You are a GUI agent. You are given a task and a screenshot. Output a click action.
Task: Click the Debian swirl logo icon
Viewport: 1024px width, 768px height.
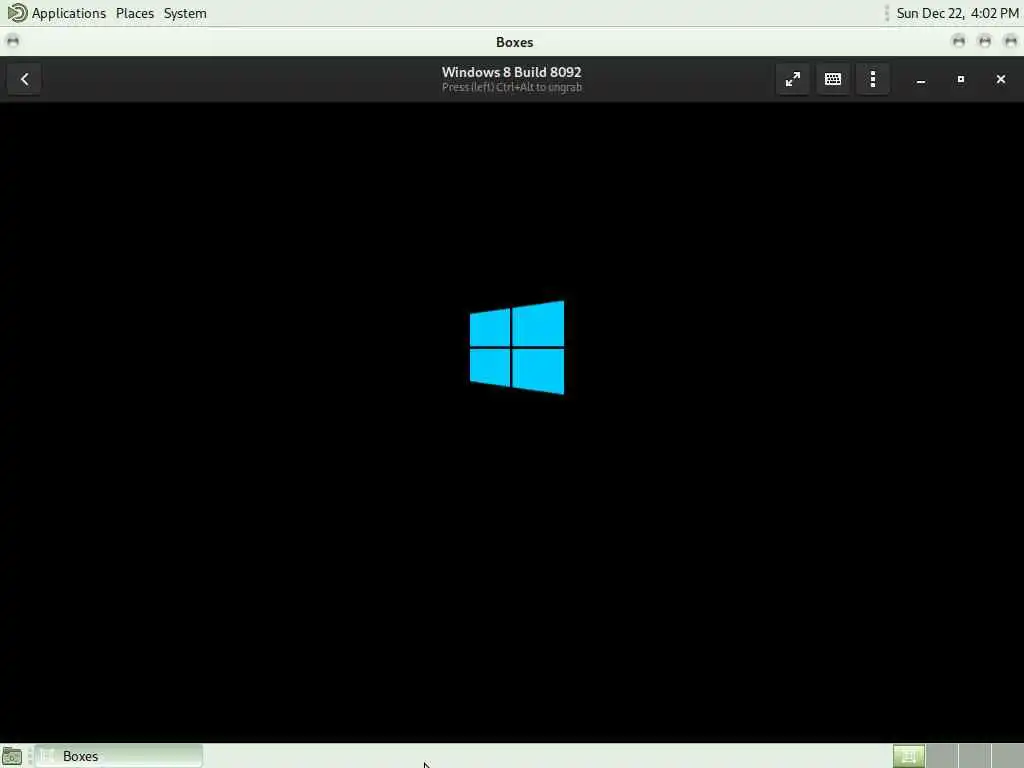[17, 13]
